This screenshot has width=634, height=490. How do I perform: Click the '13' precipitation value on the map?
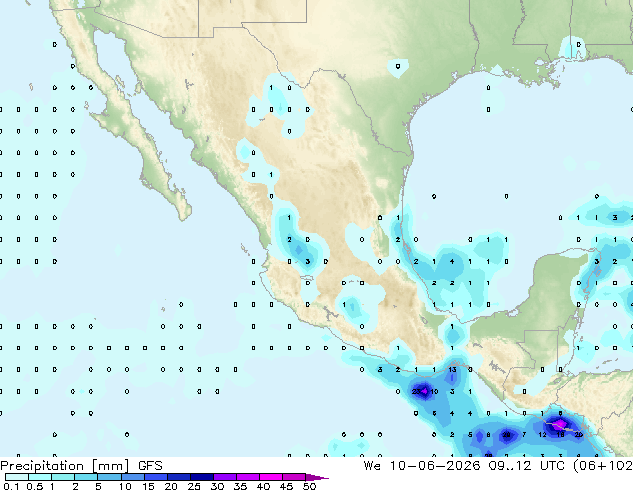pos(452,370)
